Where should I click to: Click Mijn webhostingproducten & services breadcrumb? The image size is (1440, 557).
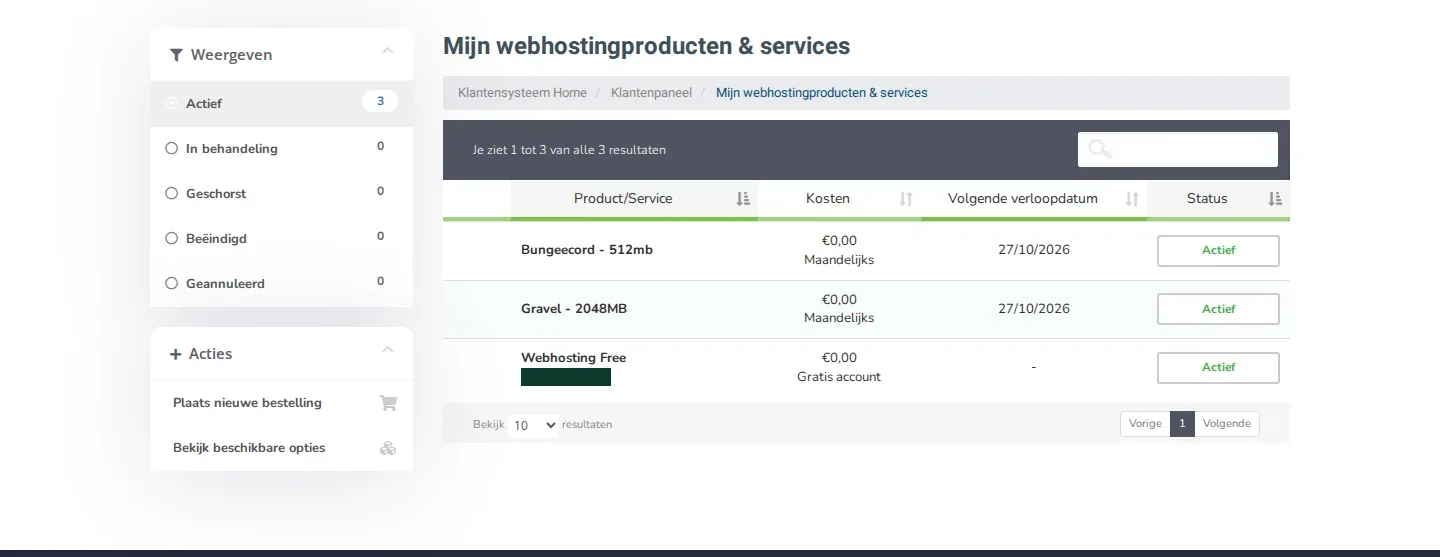coord(822,93)
